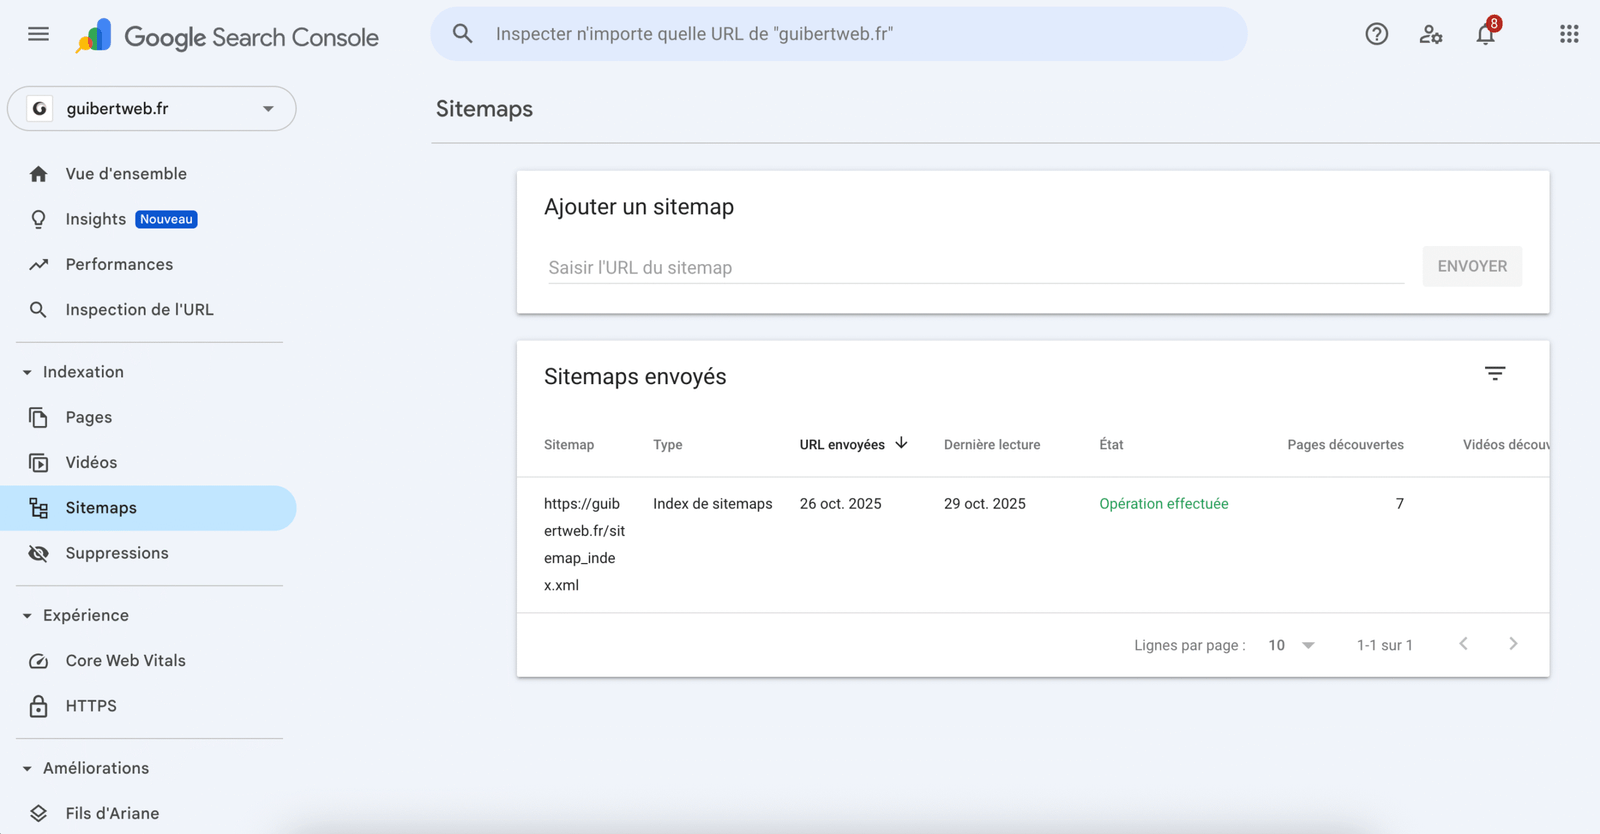1600x834 pixels.
Task: Click the Index de sitemaps type cell
Action: [713, 504]
